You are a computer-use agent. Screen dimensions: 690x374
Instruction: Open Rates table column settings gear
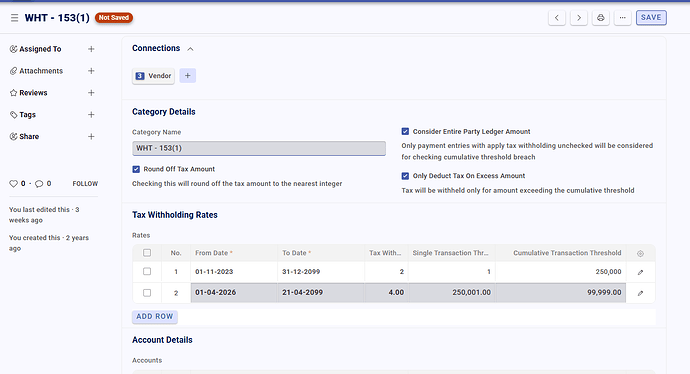pos(640,253)
